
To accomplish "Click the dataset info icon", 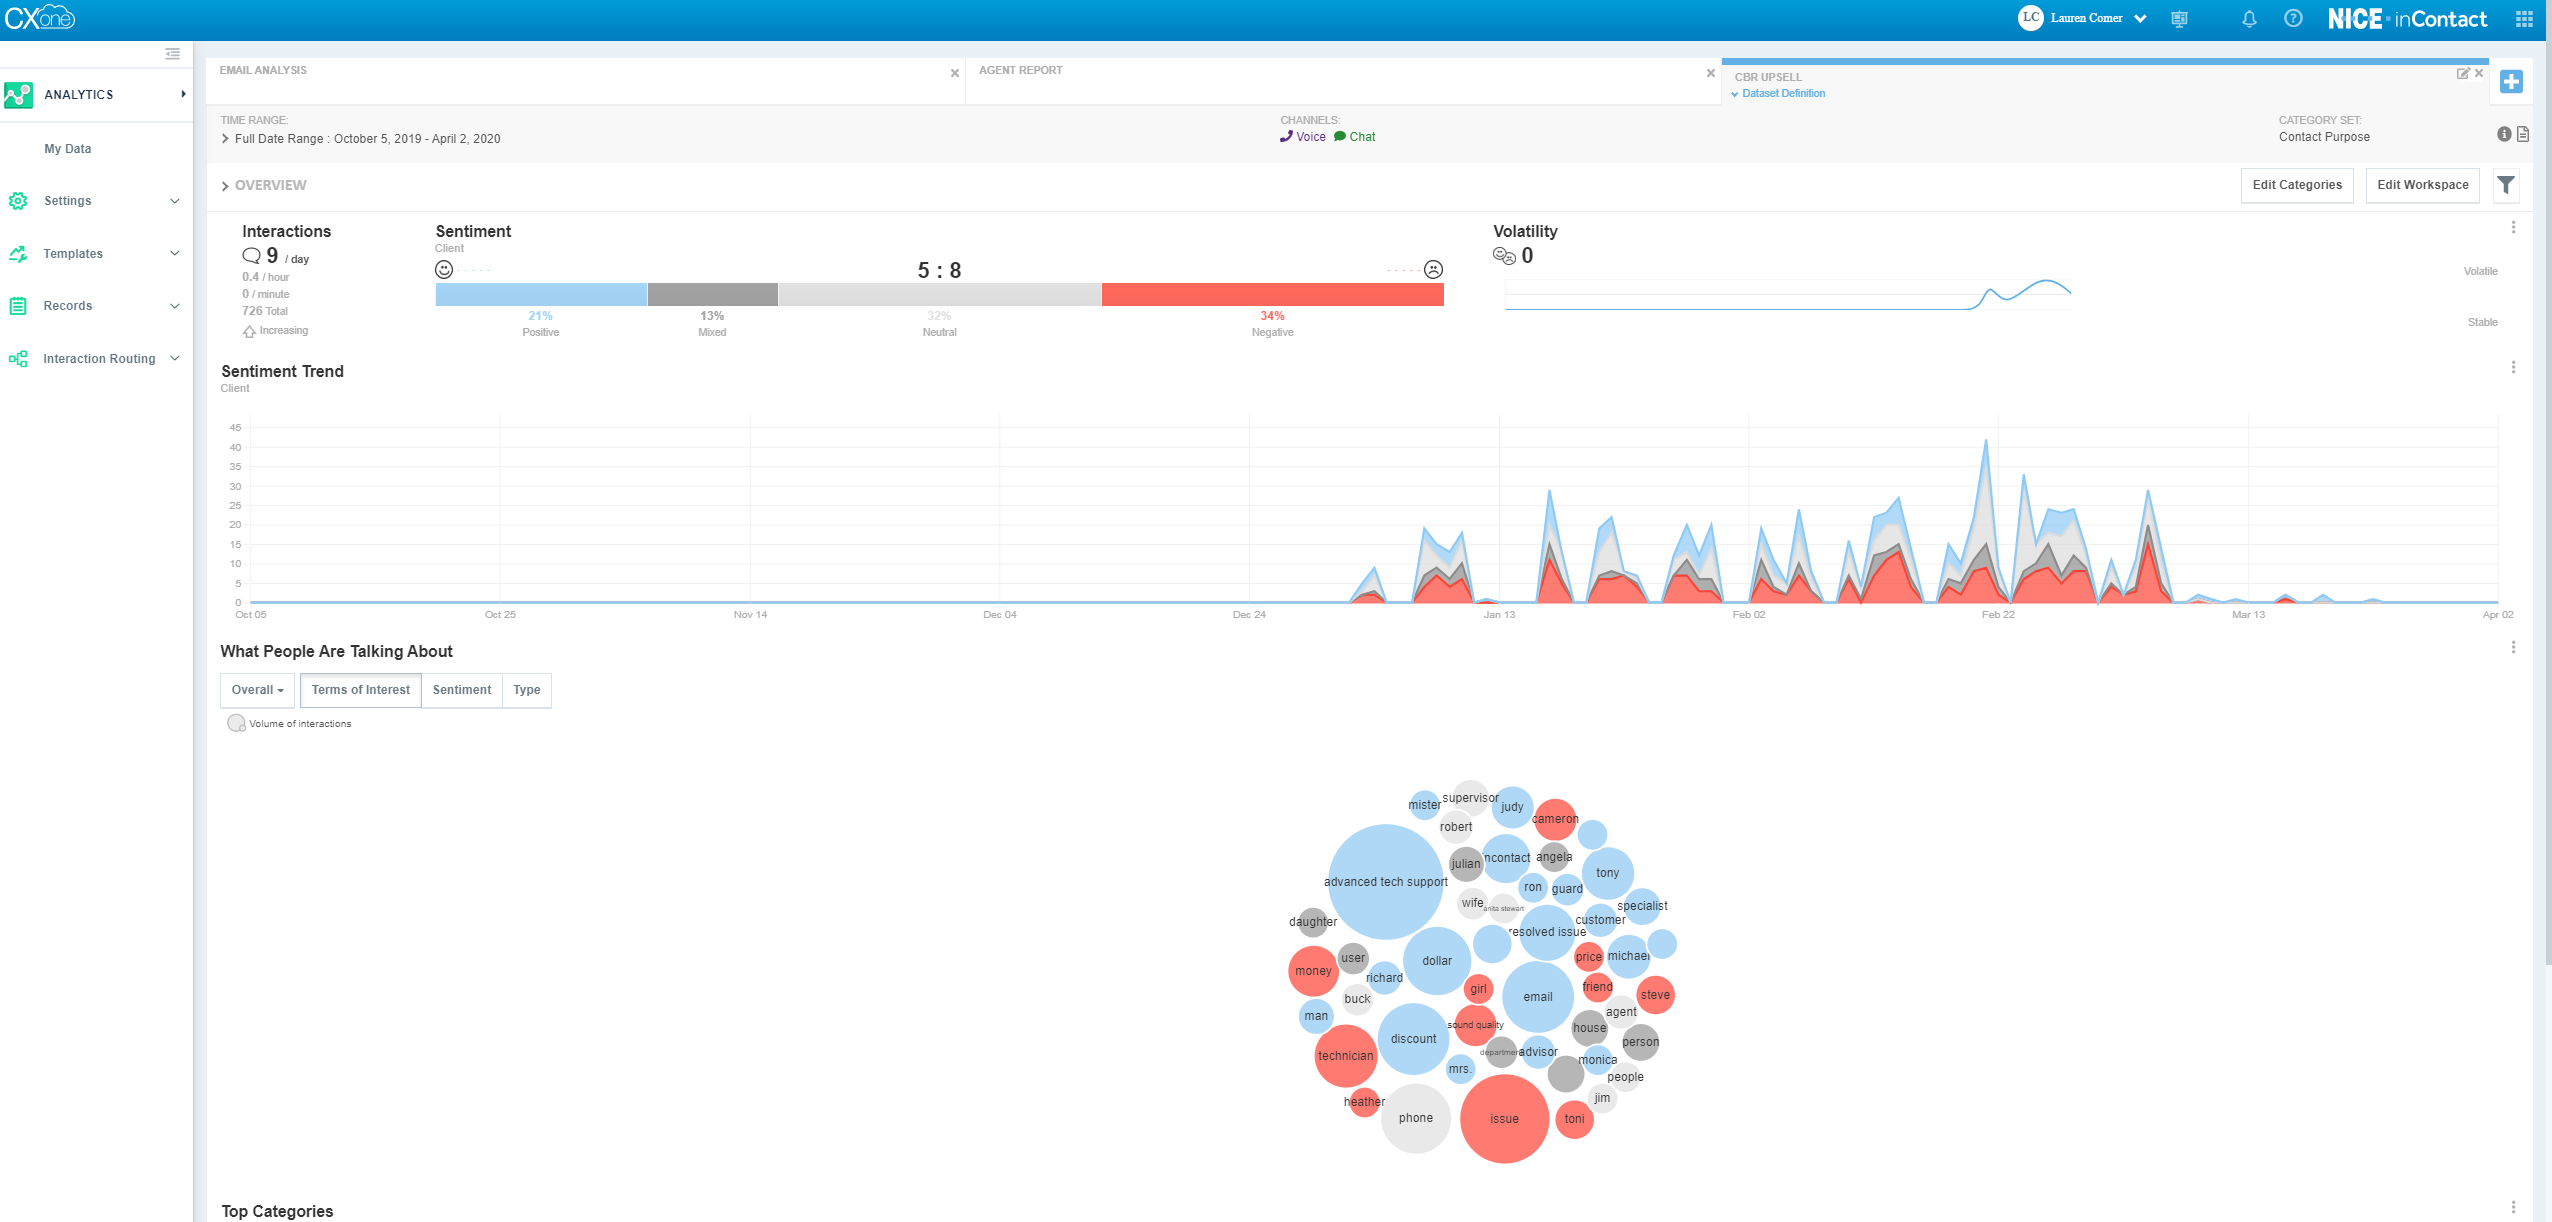I will (x=2503, y=134).
